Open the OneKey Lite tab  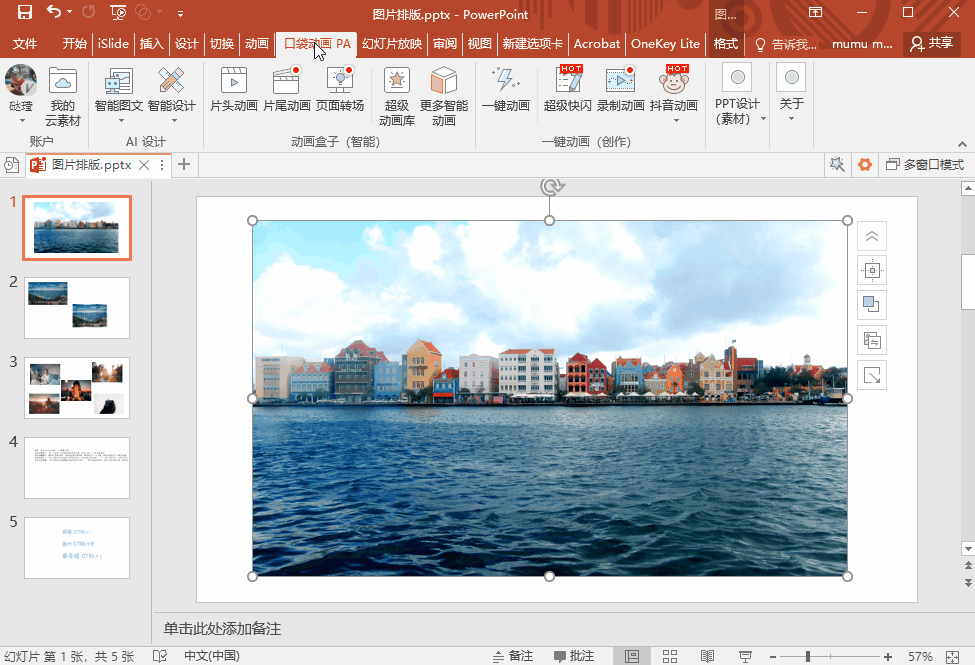[665, 44]
